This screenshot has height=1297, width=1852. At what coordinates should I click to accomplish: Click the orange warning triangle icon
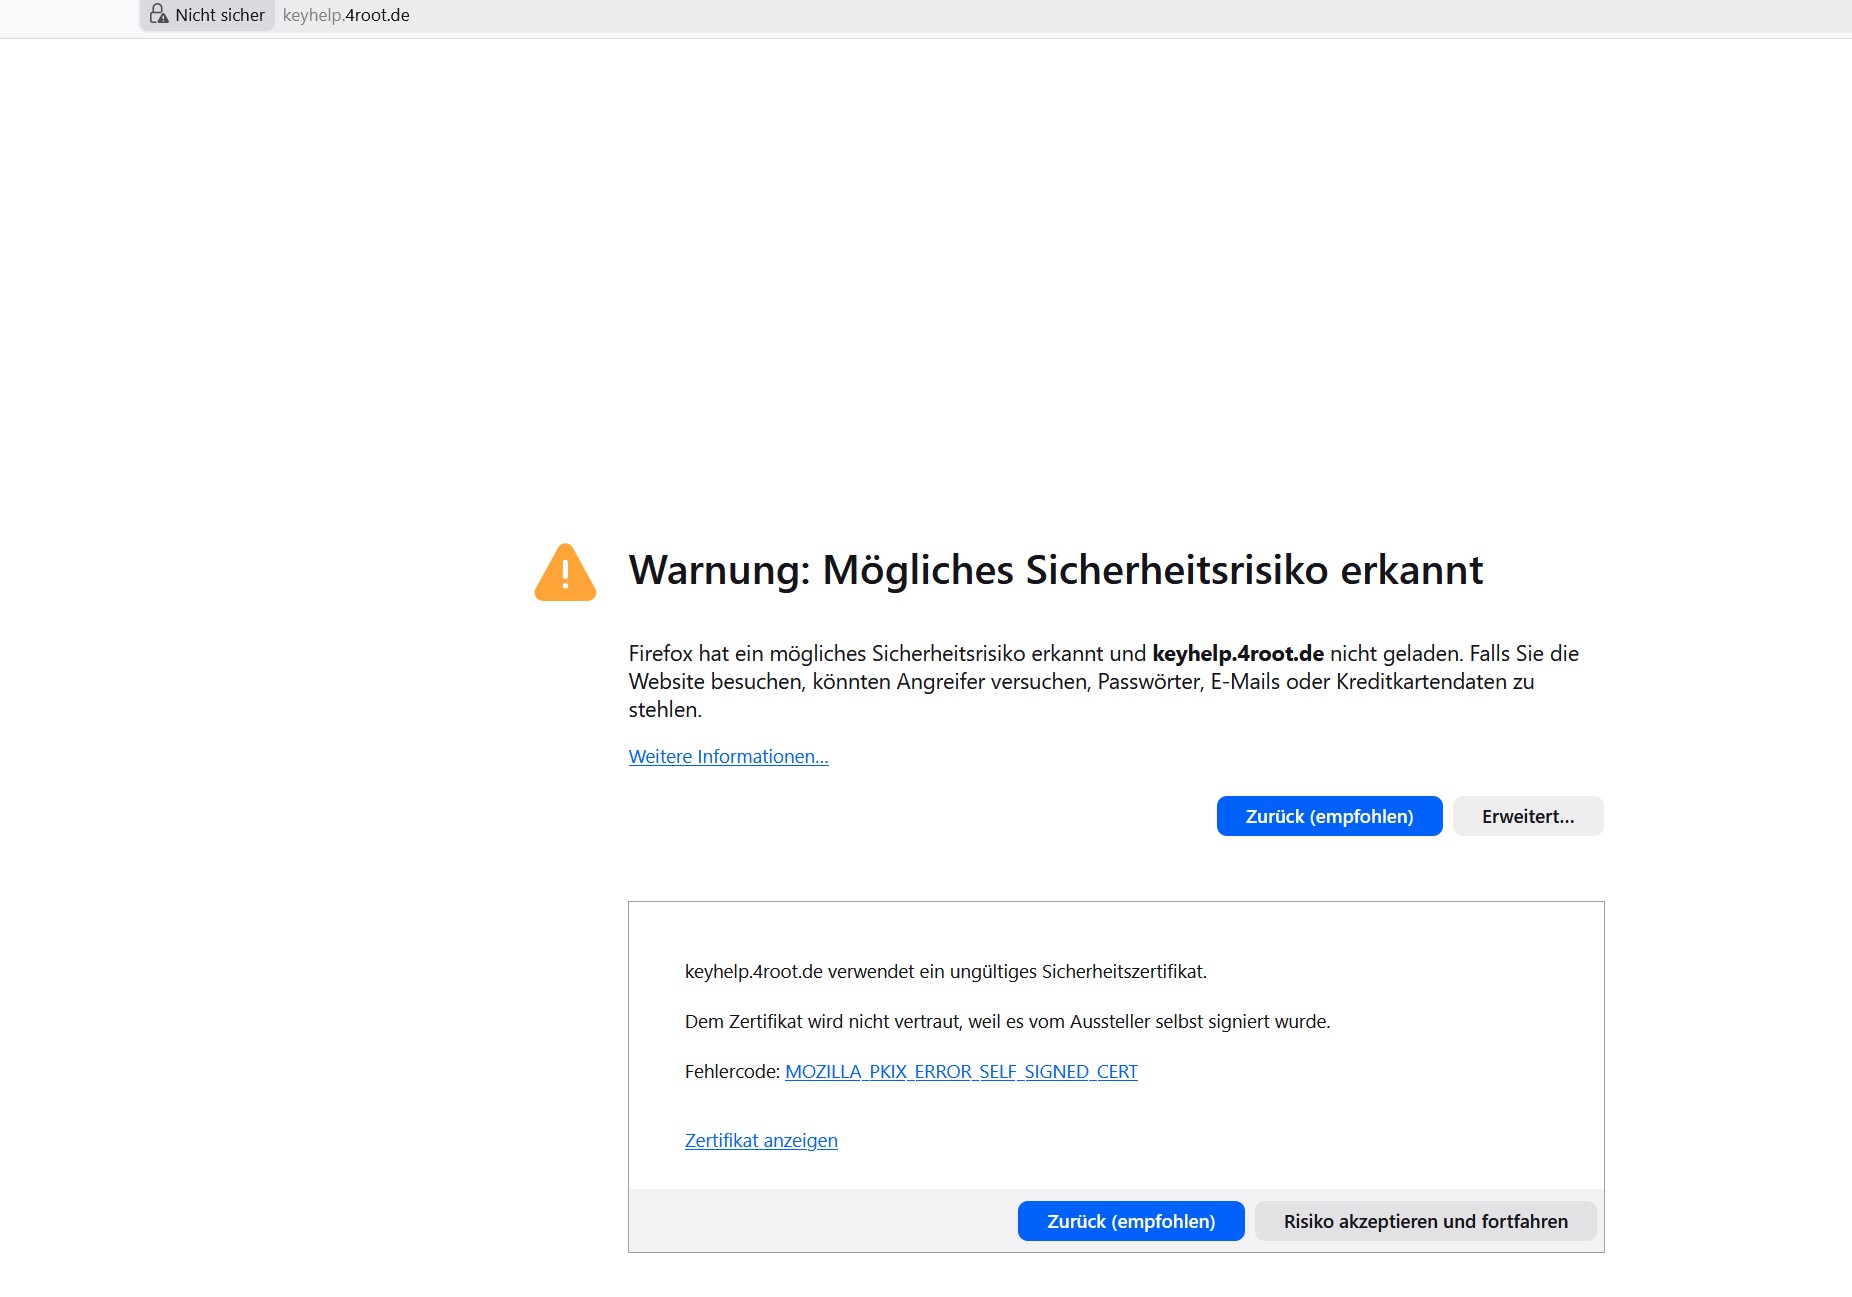[x=565, y=572]
